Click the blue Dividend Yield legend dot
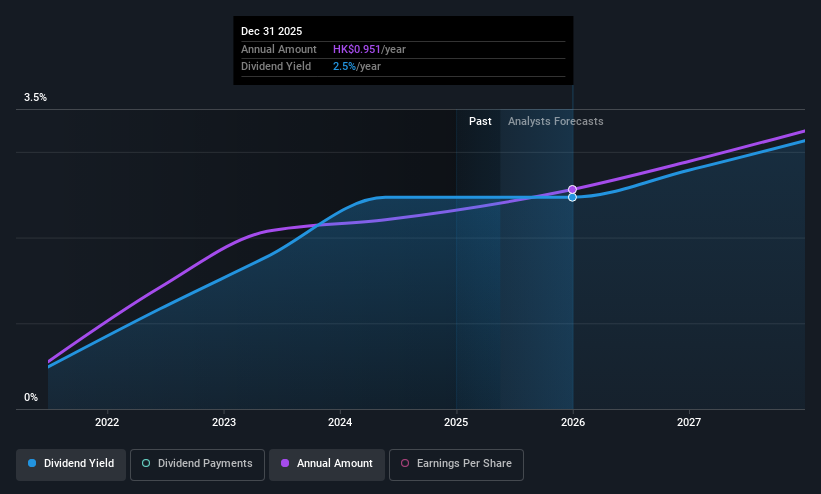This screenshot has width=821, height=494. point(32,463)
